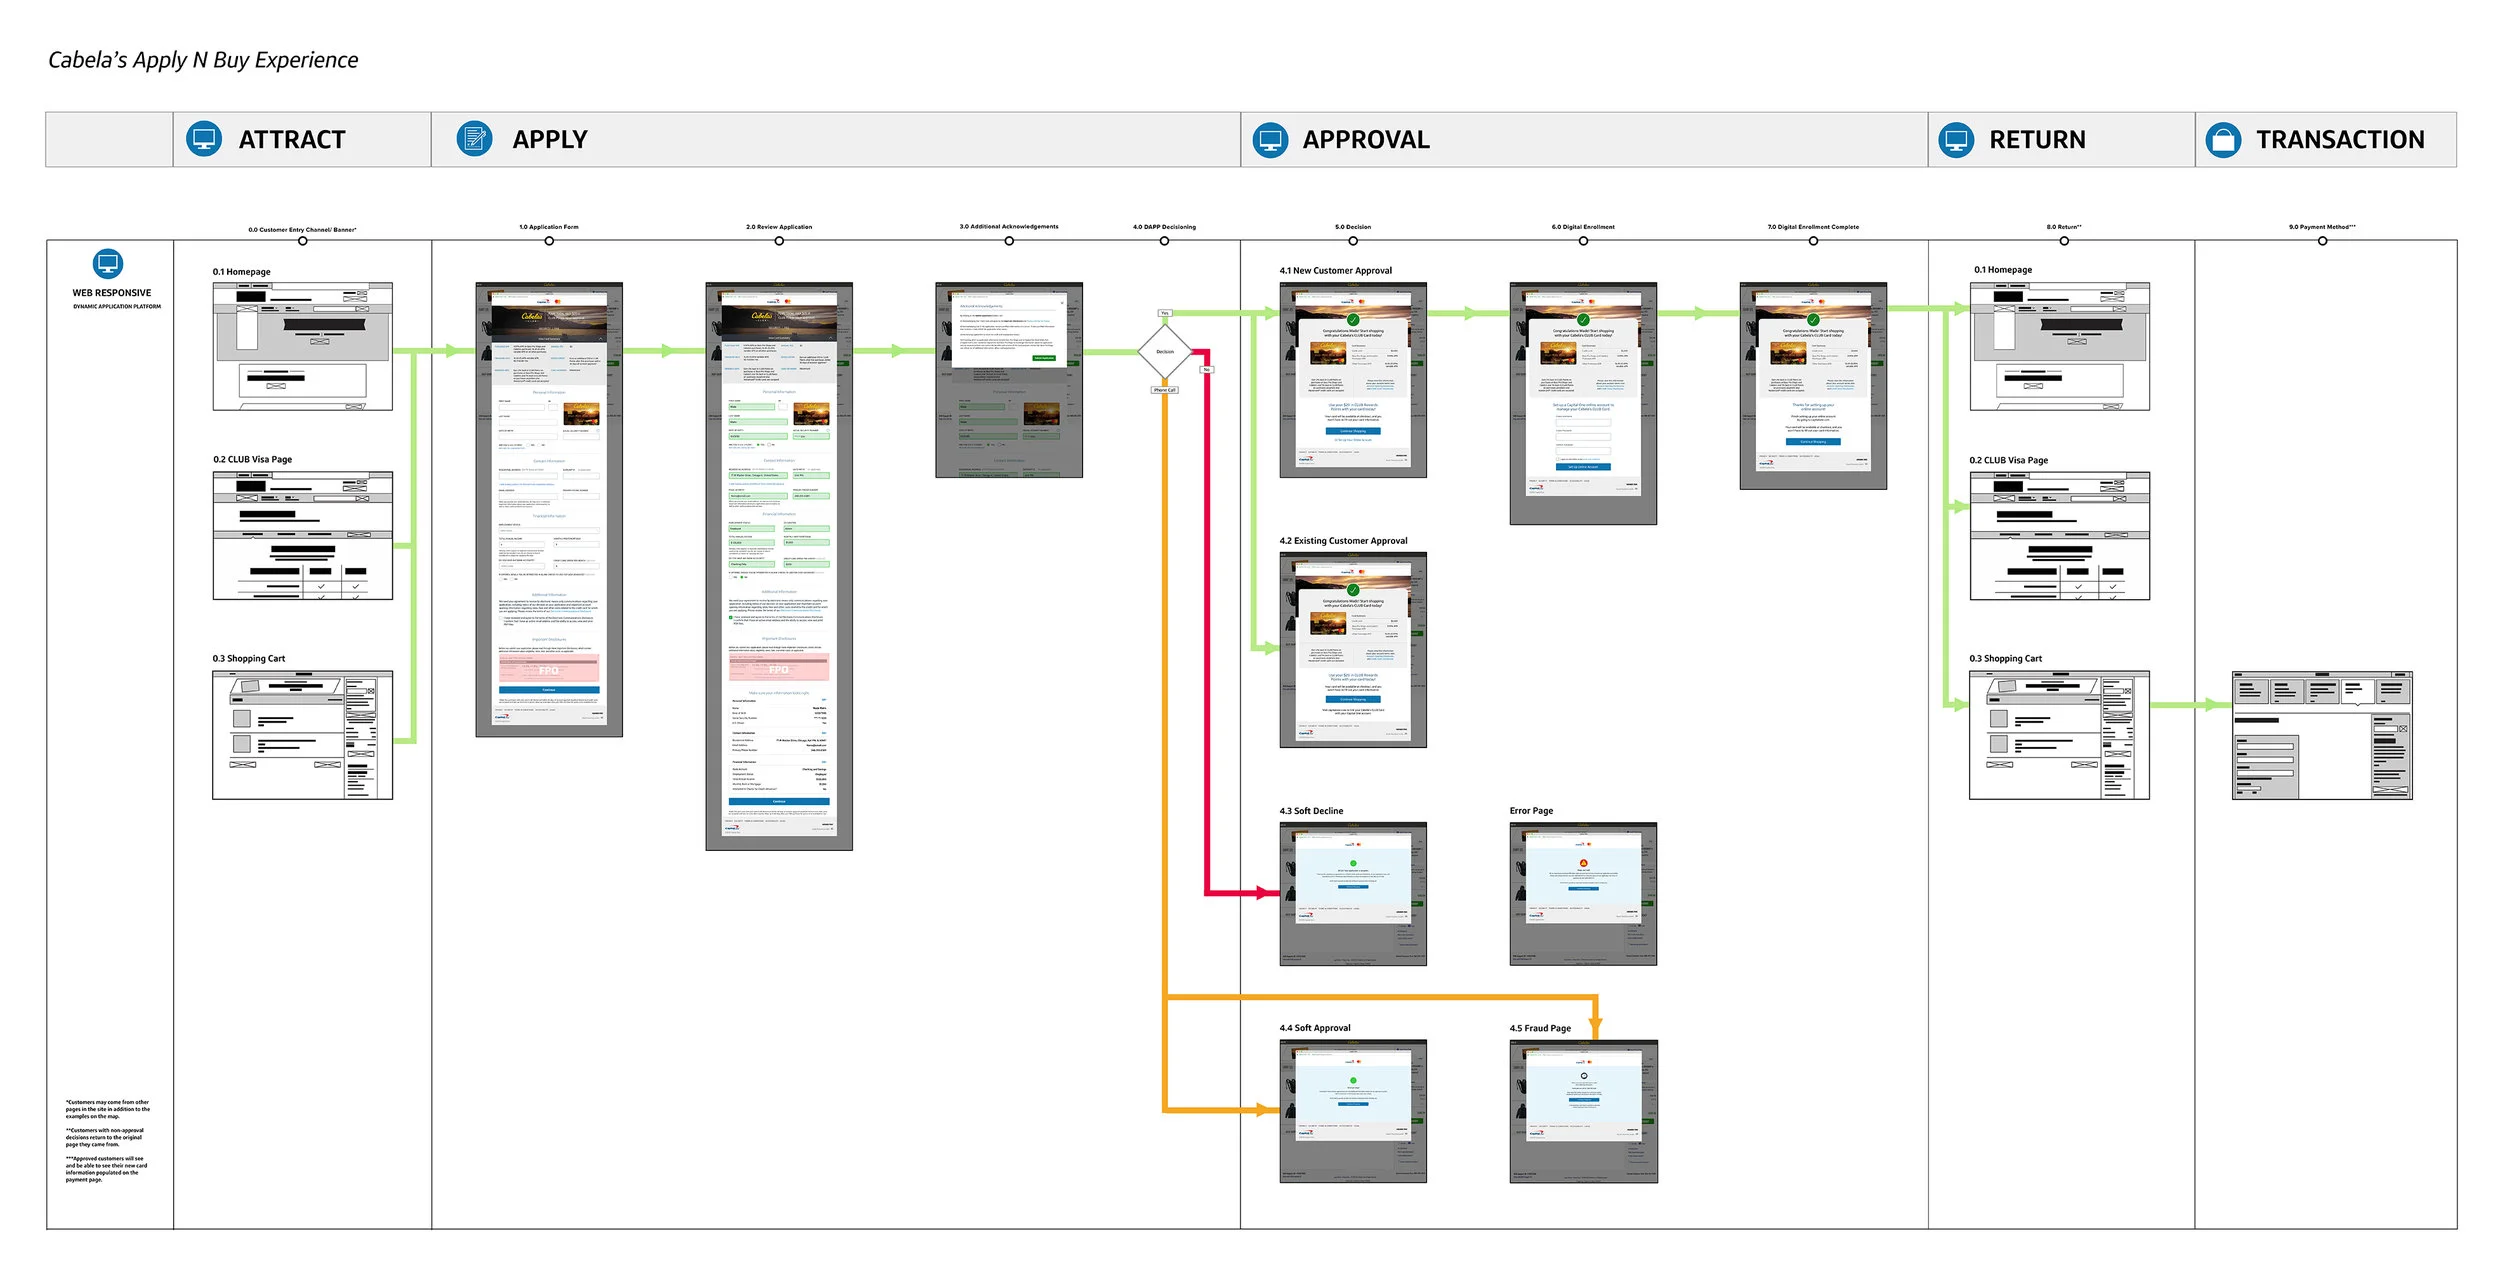Screen dimensions: 2500x1269
Task: Tick the terms checkbox on the Digital Enrollment screen
Action: 1557,459
